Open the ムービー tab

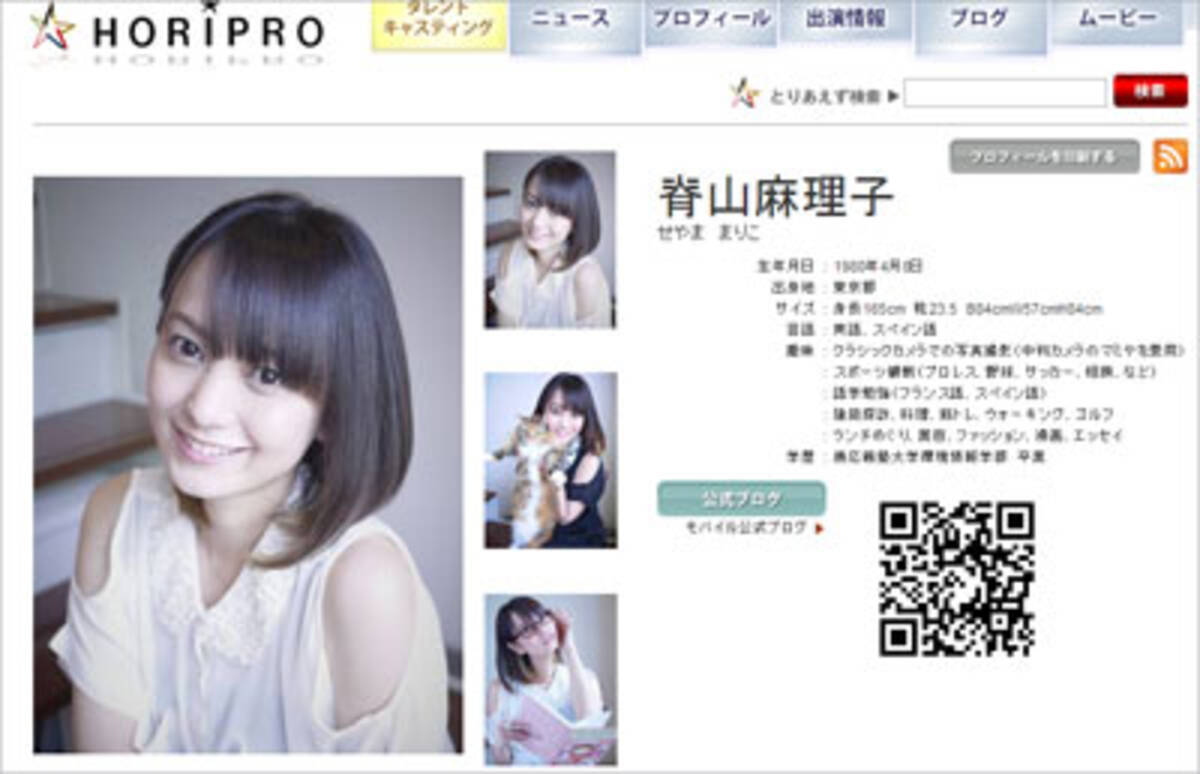click(1116, 22)
